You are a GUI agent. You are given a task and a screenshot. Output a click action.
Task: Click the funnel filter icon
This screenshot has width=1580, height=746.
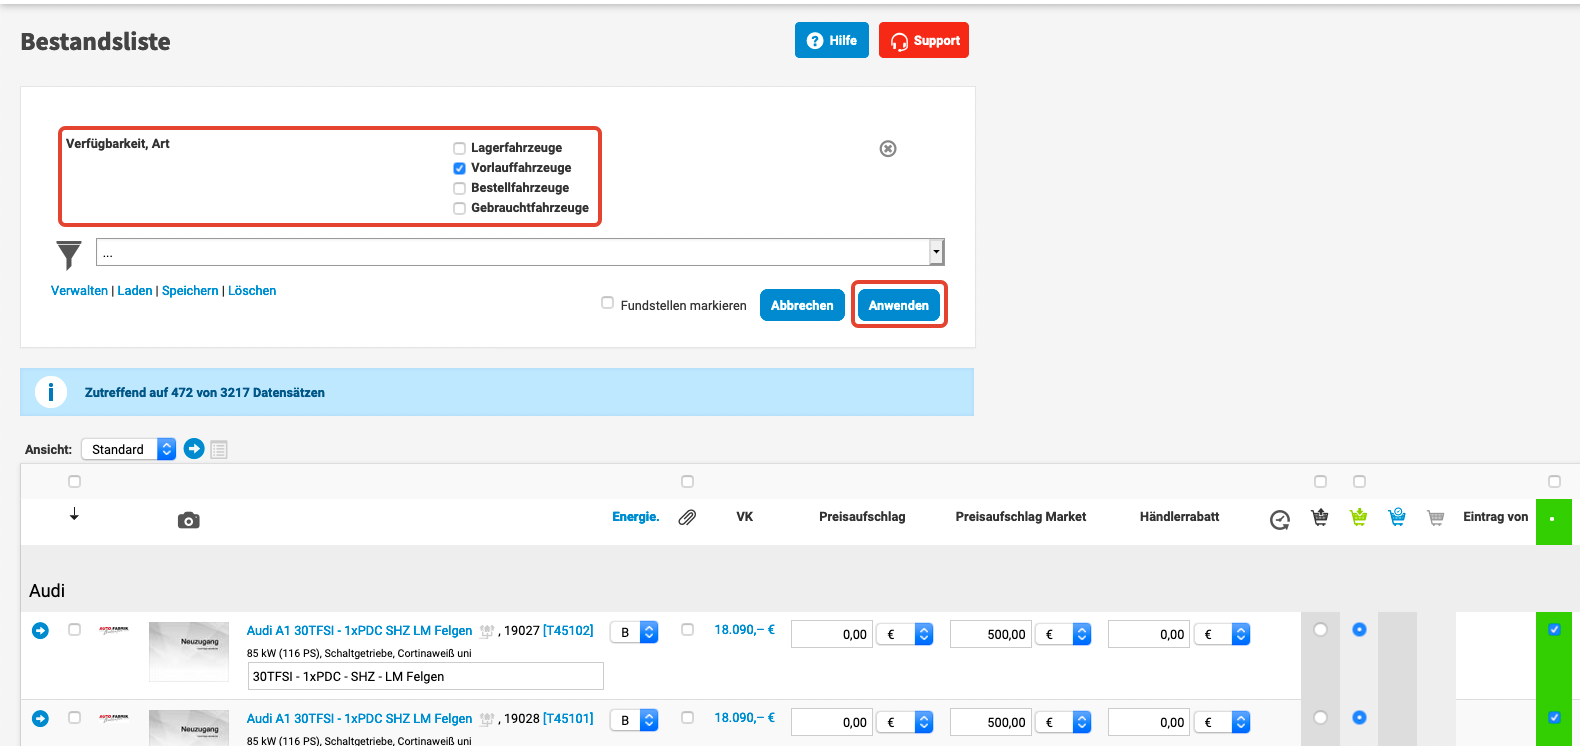(68, 255)
